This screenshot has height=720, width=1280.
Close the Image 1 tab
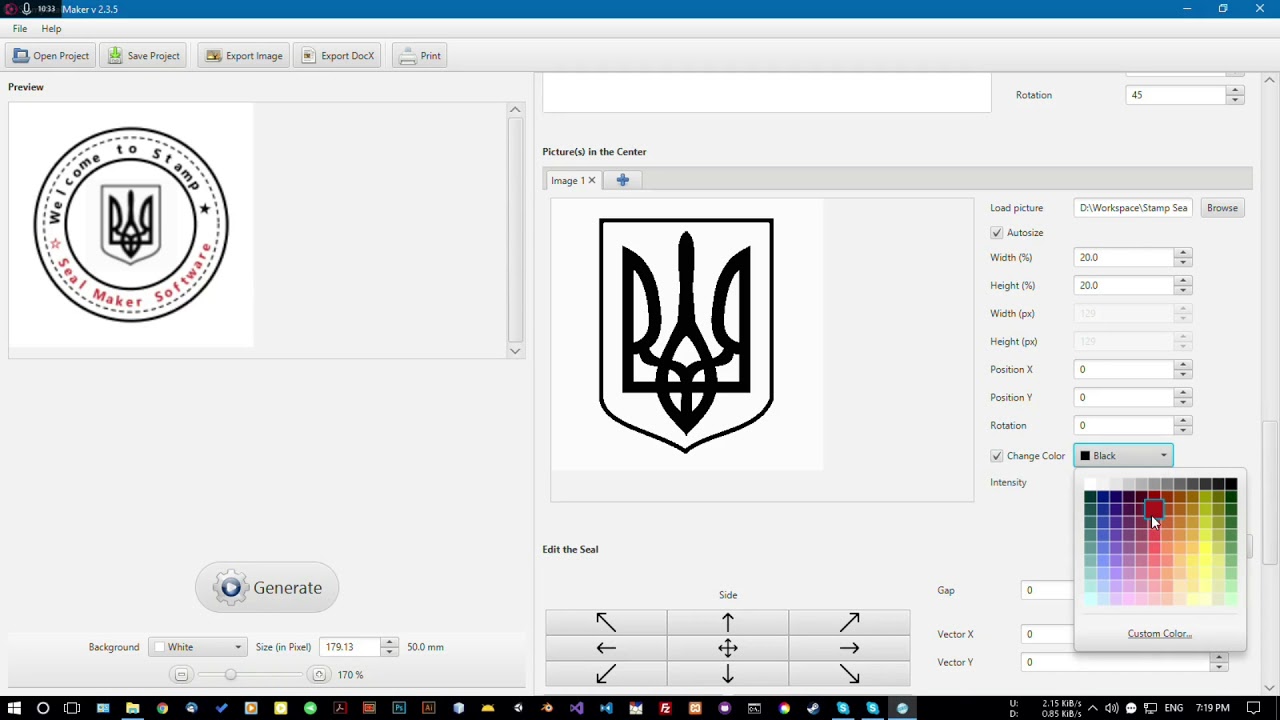[x=591, y=180]
